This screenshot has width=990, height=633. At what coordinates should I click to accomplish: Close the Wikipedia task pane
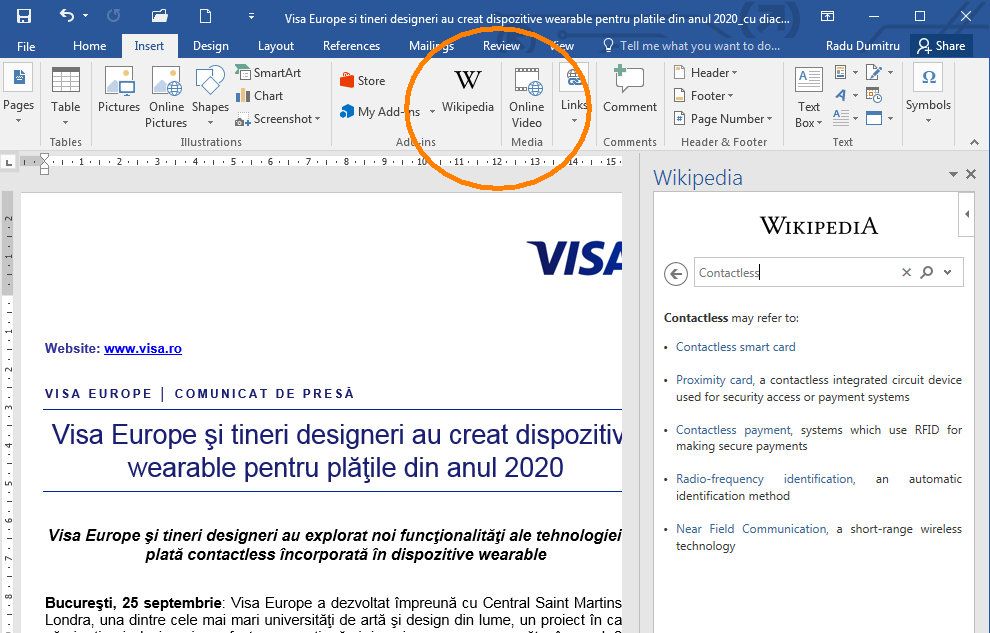click(x=971, y=174)
